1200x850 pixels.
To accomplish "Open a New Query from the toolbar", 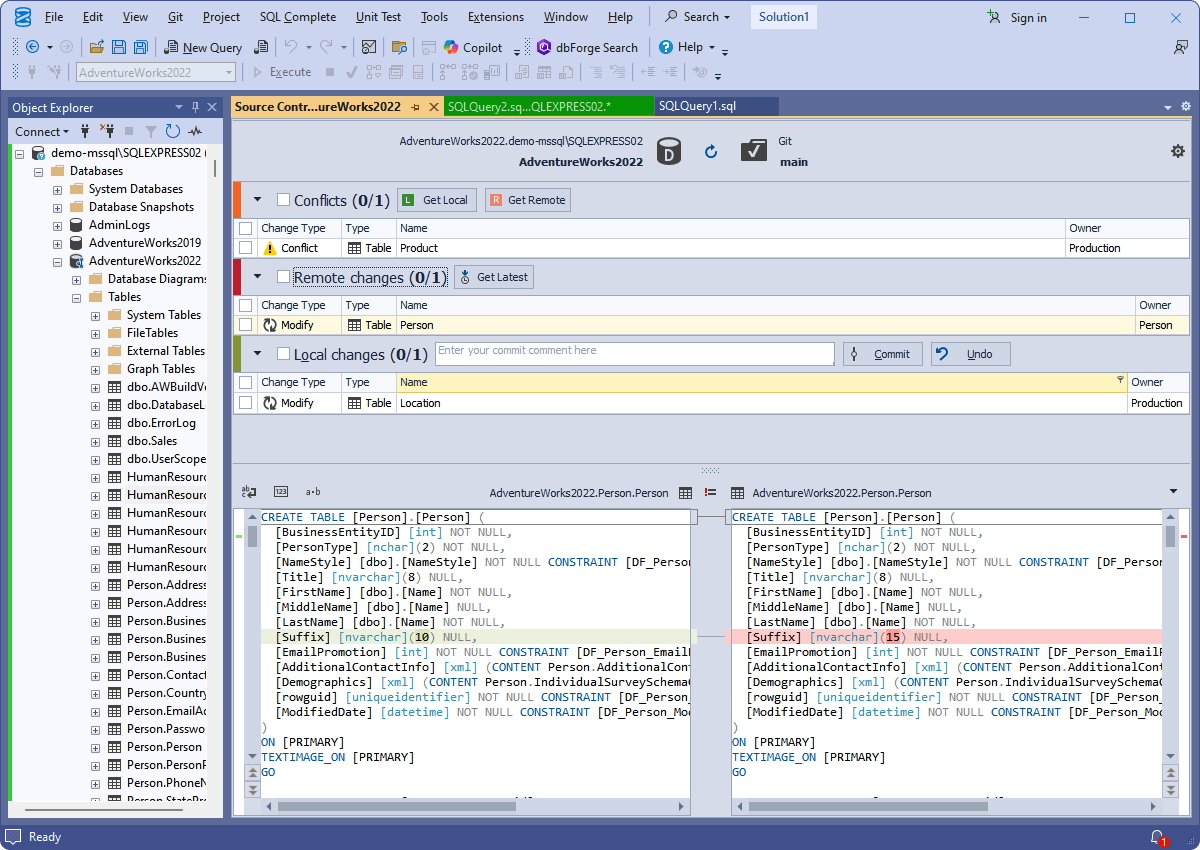I will pos(203,47).
